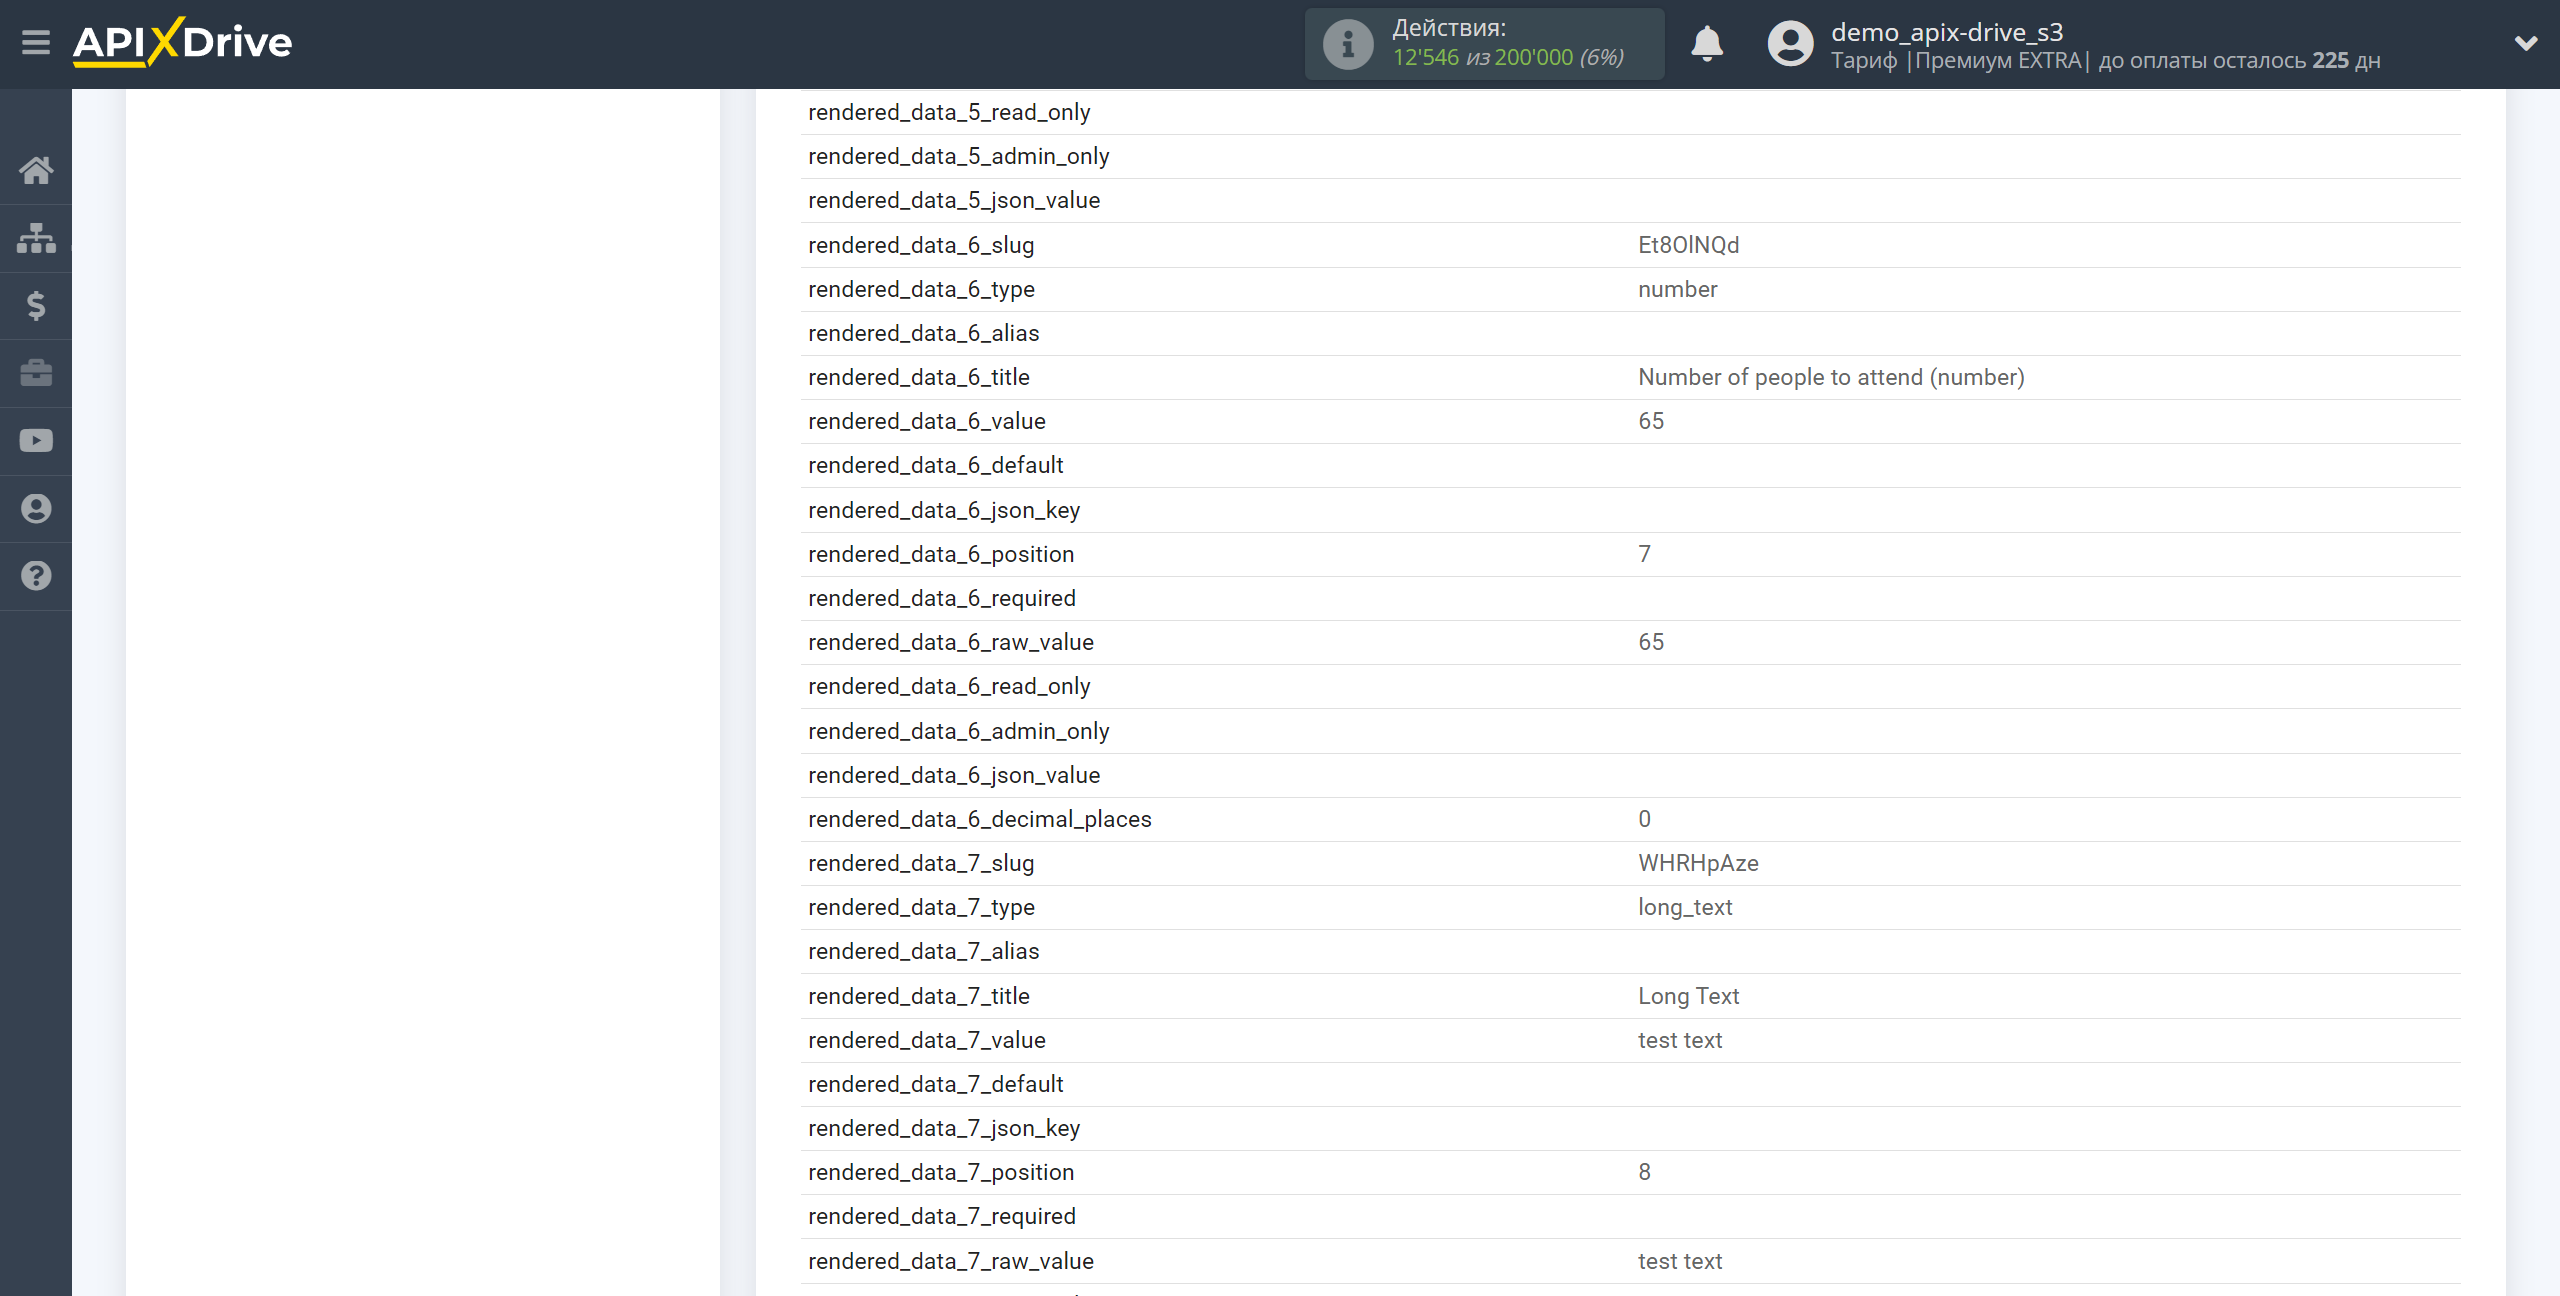Select the rendered_data_7_required label
This screenshot has height=1296, width=2560.
click(x=942, y=1216)
